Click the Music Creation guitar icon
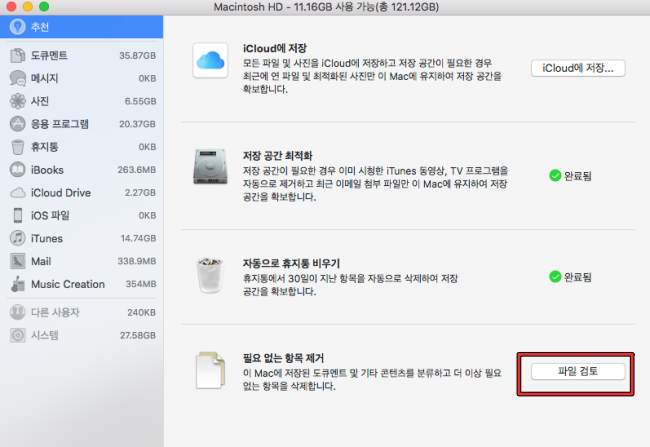Image resolution: width=650 pixels, height=447 pixels. (x=17, y=284)
